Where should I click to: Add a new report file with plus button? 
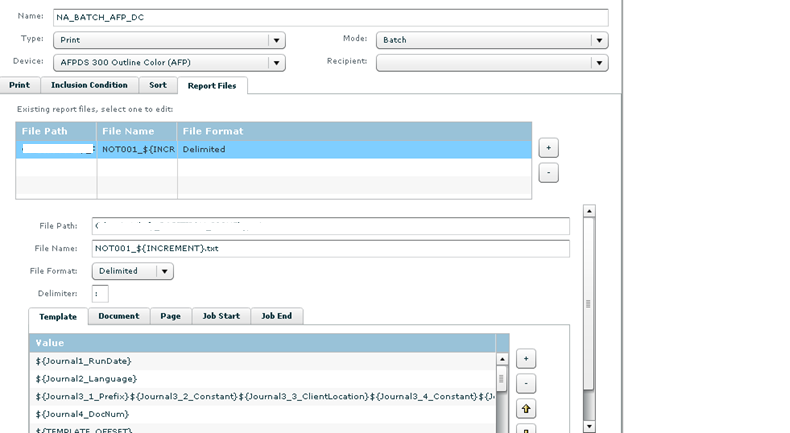pos(548,147)
